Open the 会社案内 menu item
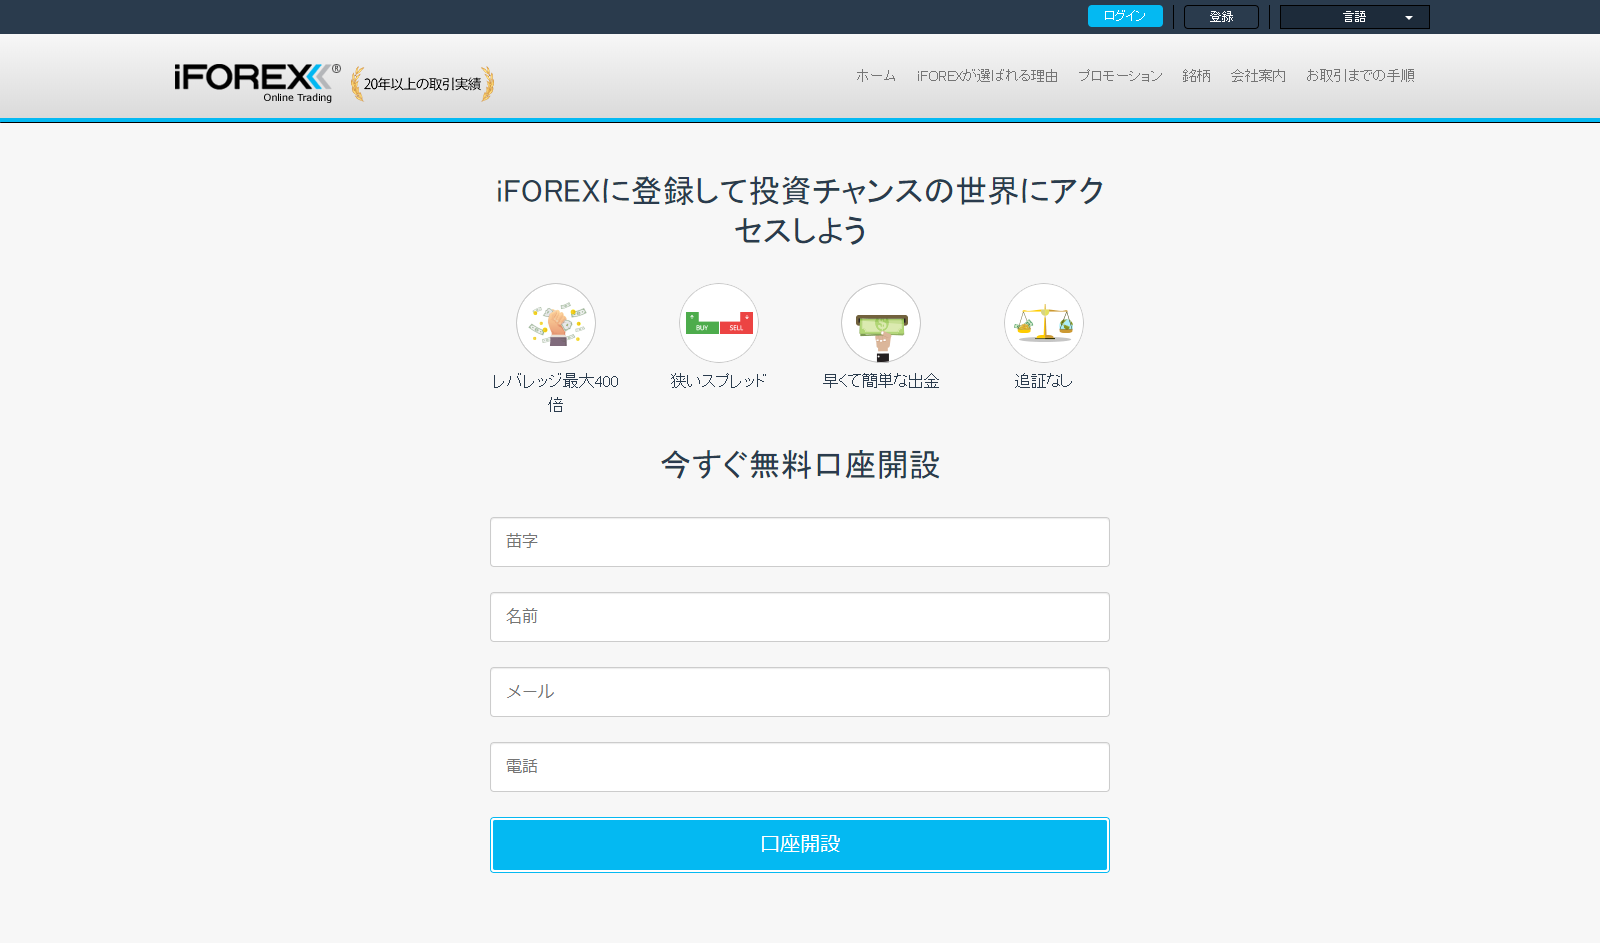Image resolution: width=1600 pixels, height=943 pixels. coord(1258,76)
